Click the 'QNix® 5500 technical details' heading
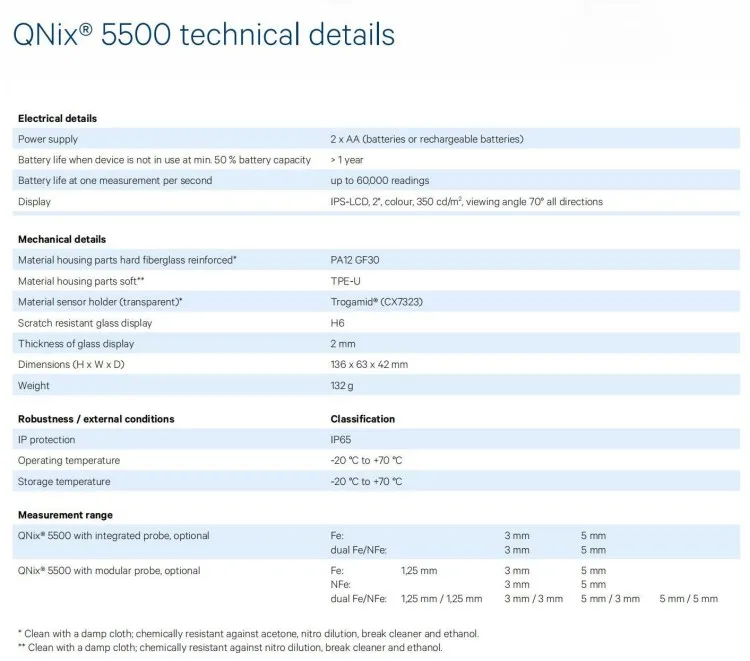This screenshot has height=661, width=750. pos(204,35)
